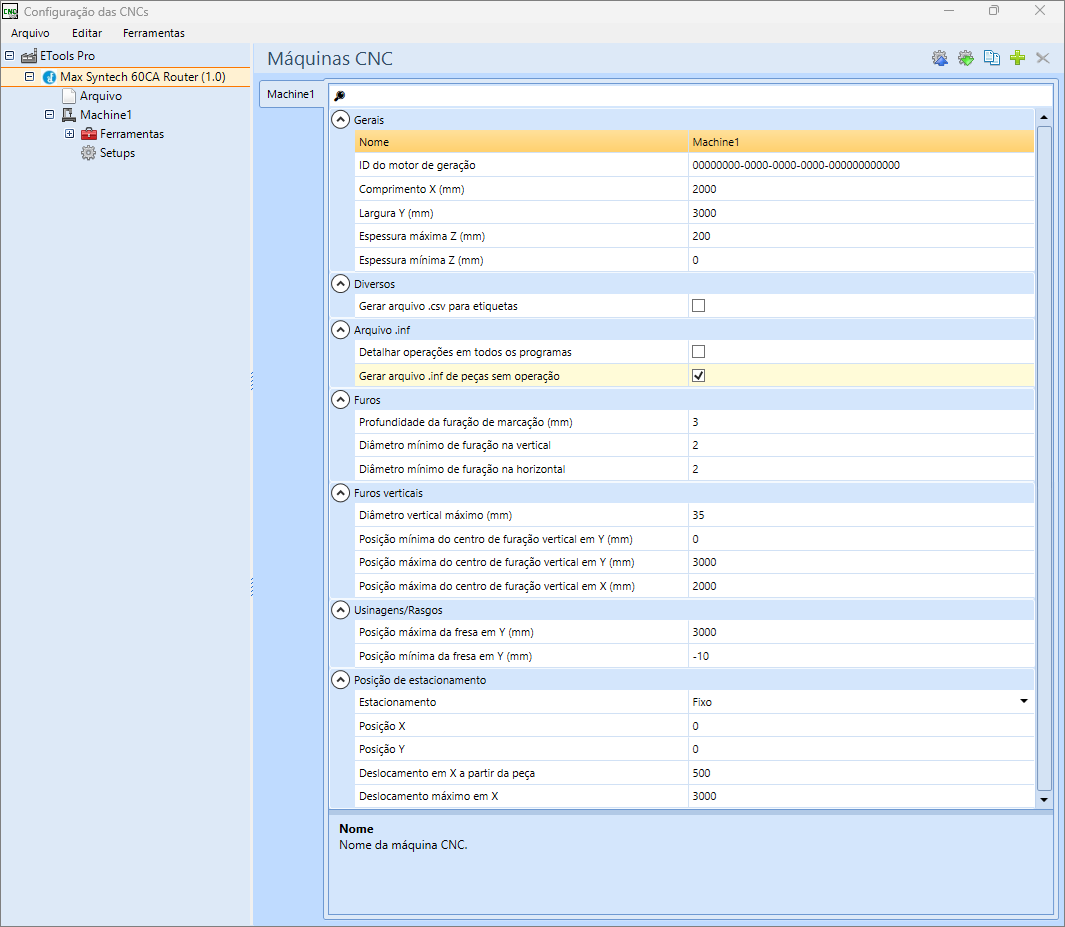Click the duplicate machine copy icon
1065x927 pixels.
(992, 58)
